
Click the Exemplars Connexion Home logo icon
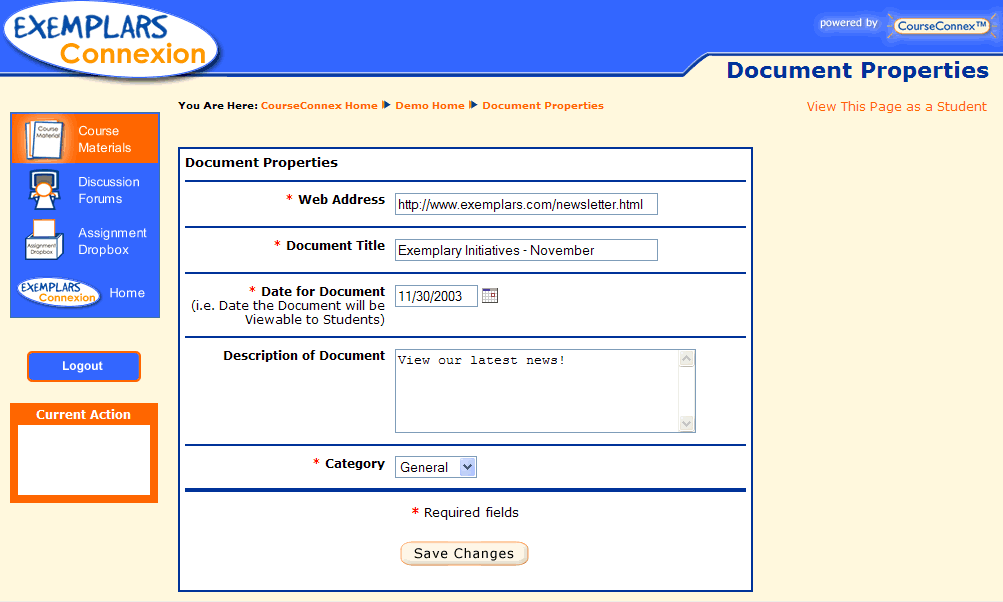(x=58, y=293)
